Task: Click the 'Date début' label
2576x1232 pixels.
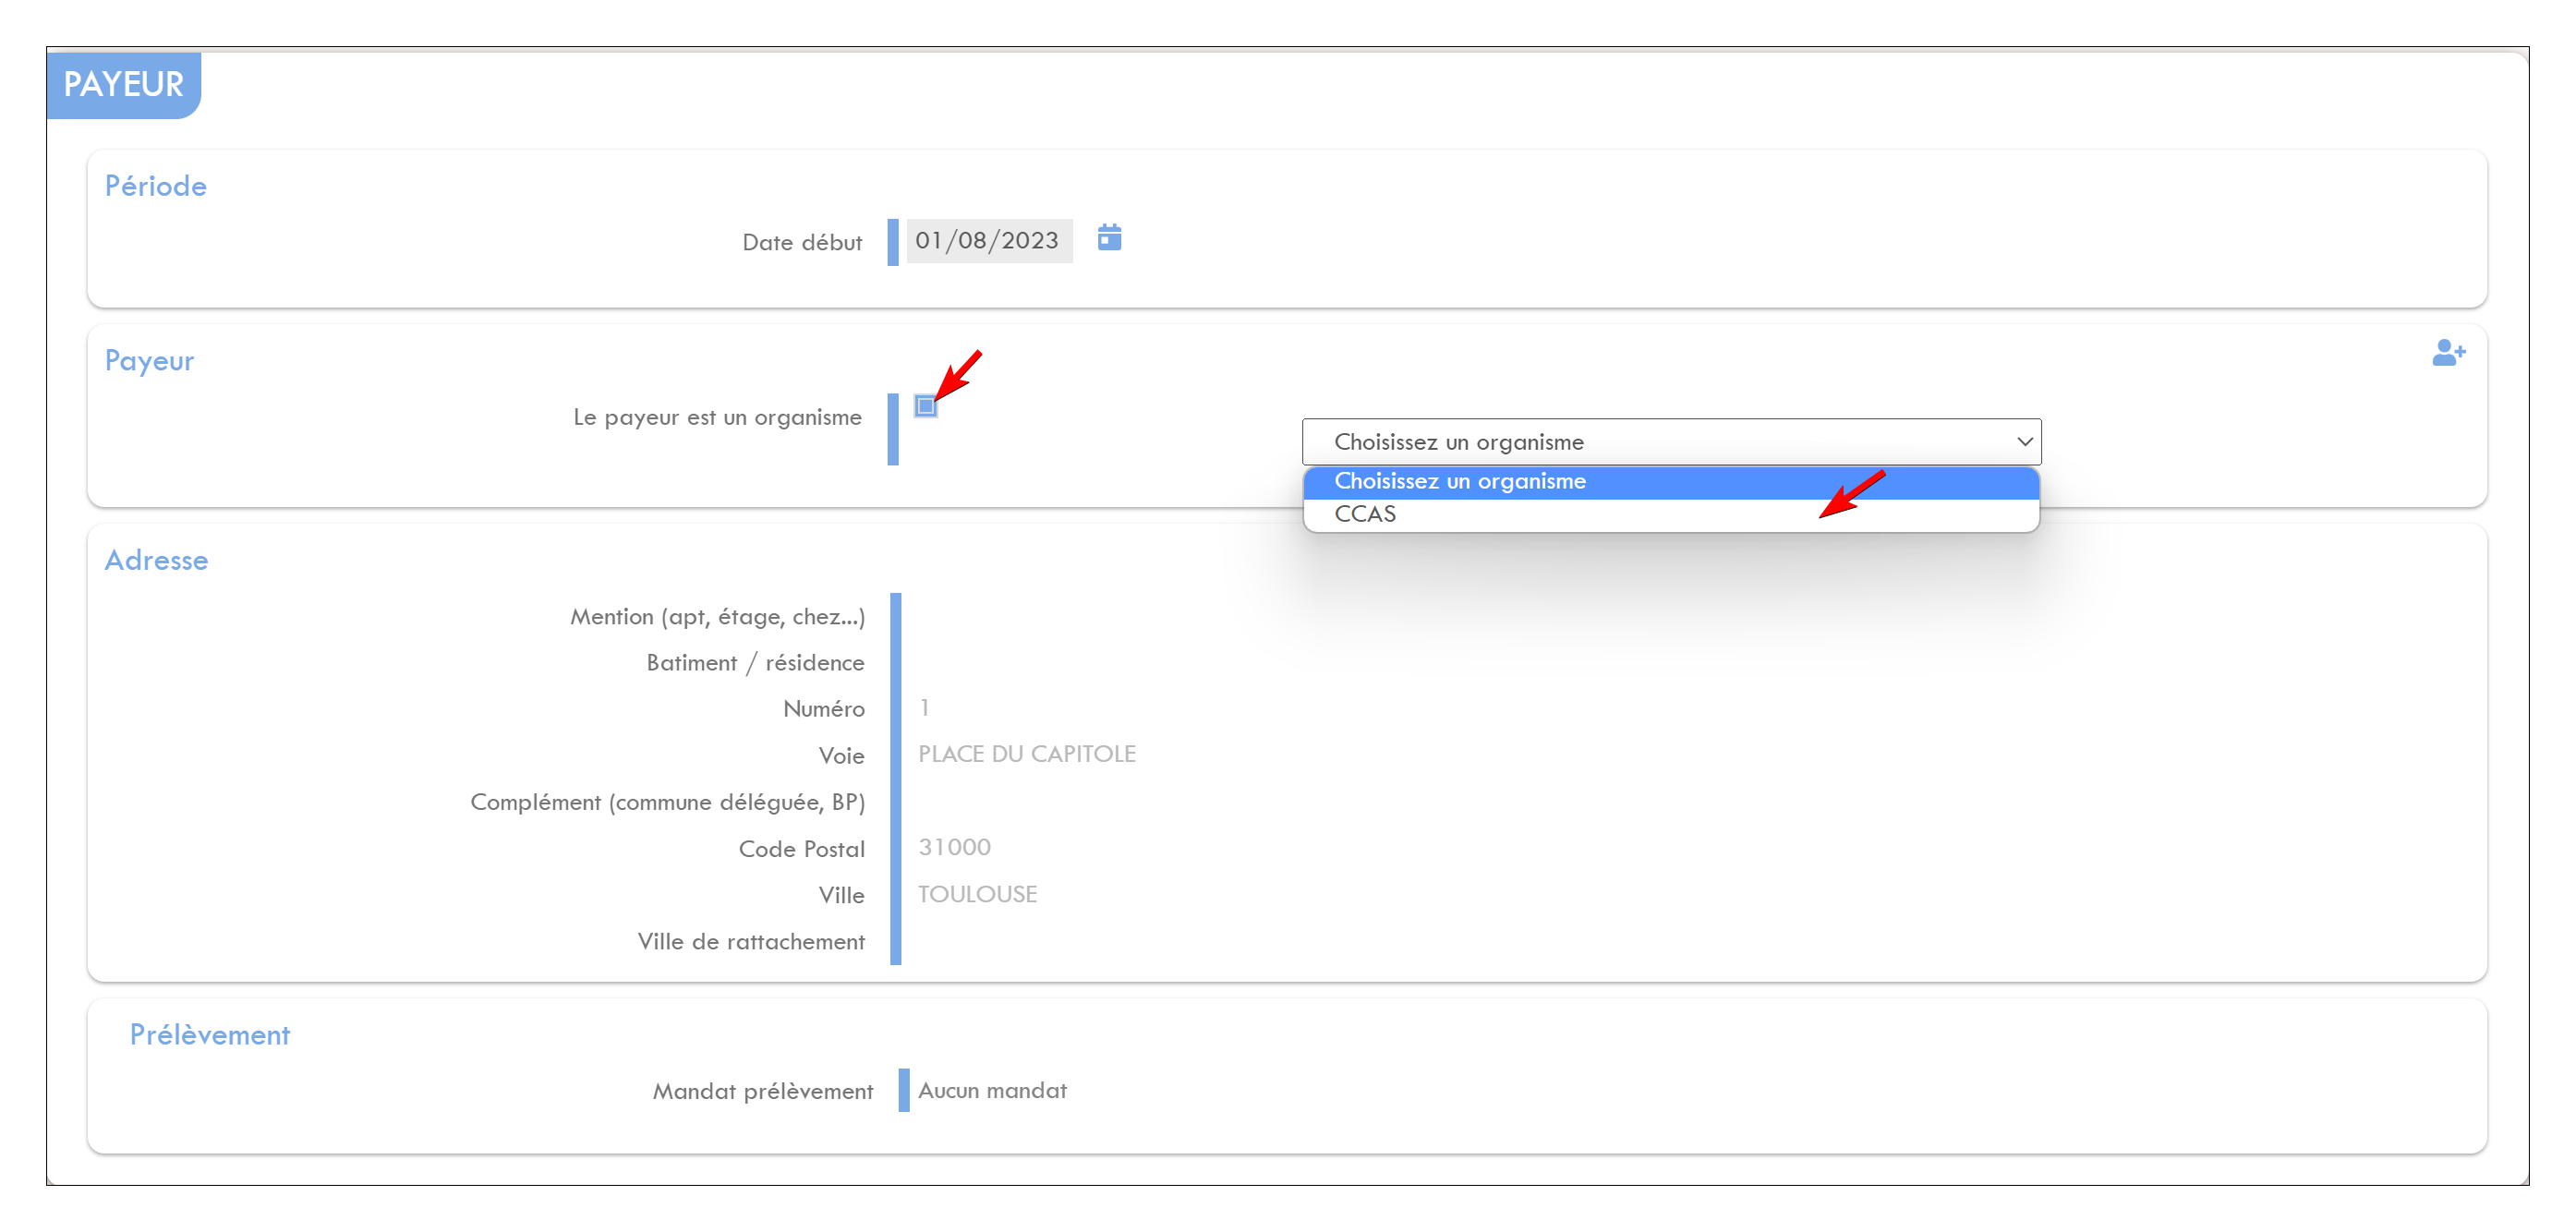Action: (802, 243)
